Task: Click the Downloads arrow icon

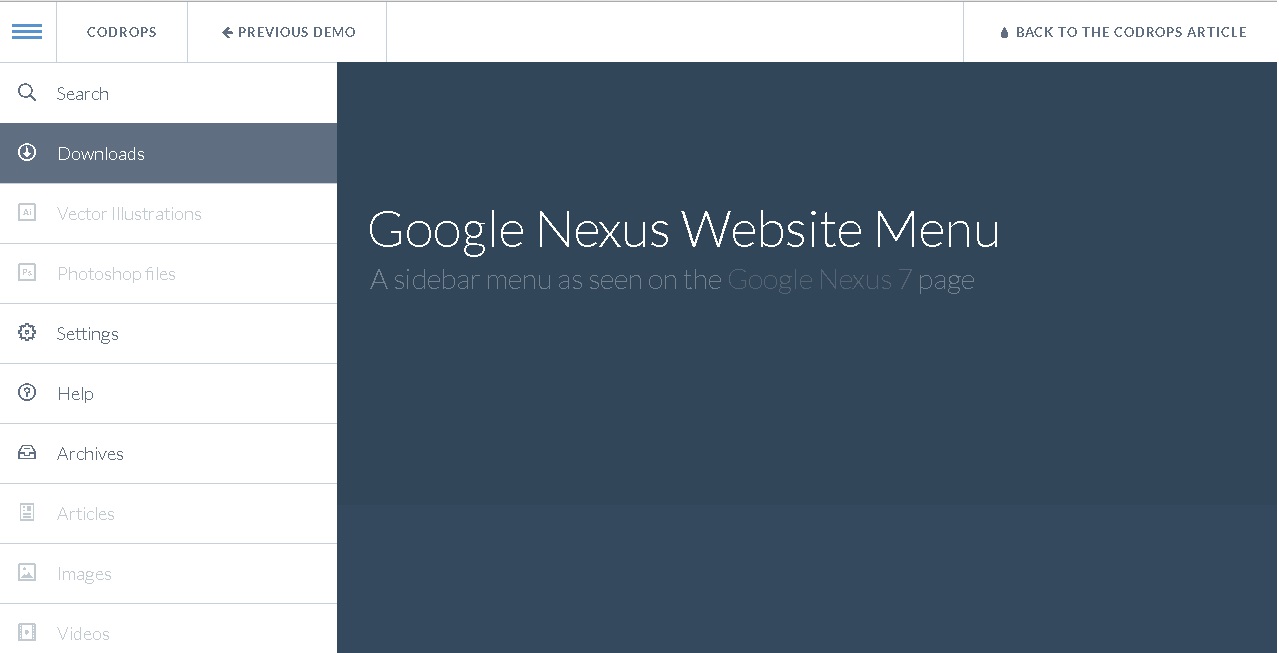Action: pos(27,153)
